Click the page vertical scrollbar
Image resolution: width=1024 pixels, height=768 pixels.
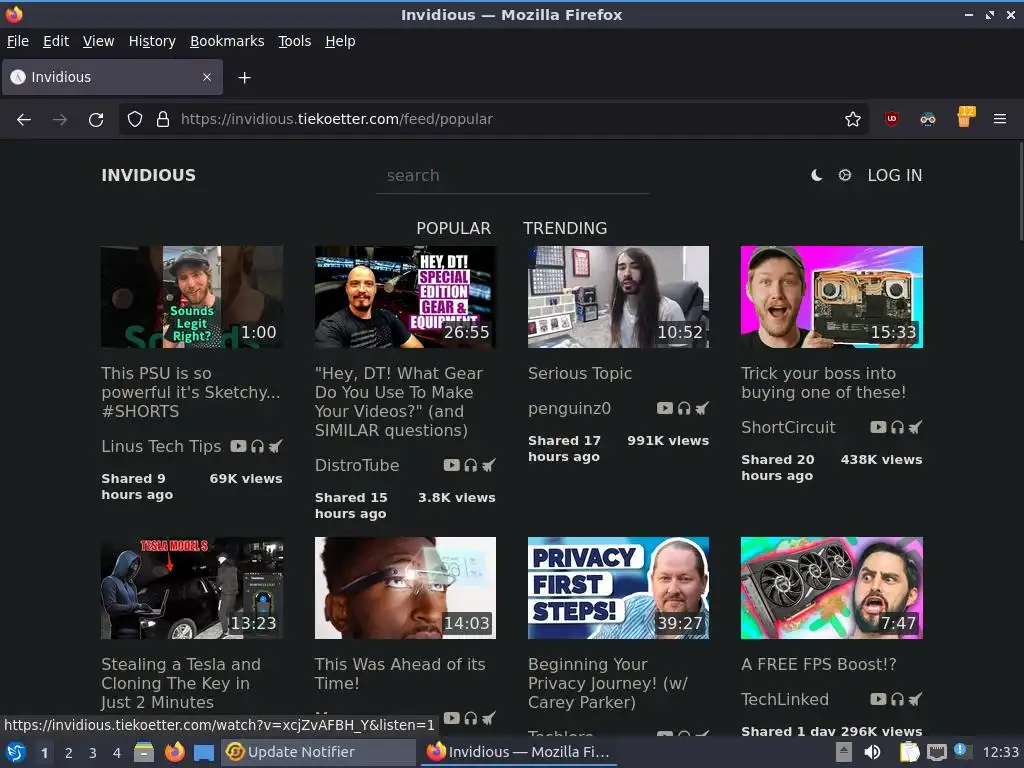tap(1020, 191)
